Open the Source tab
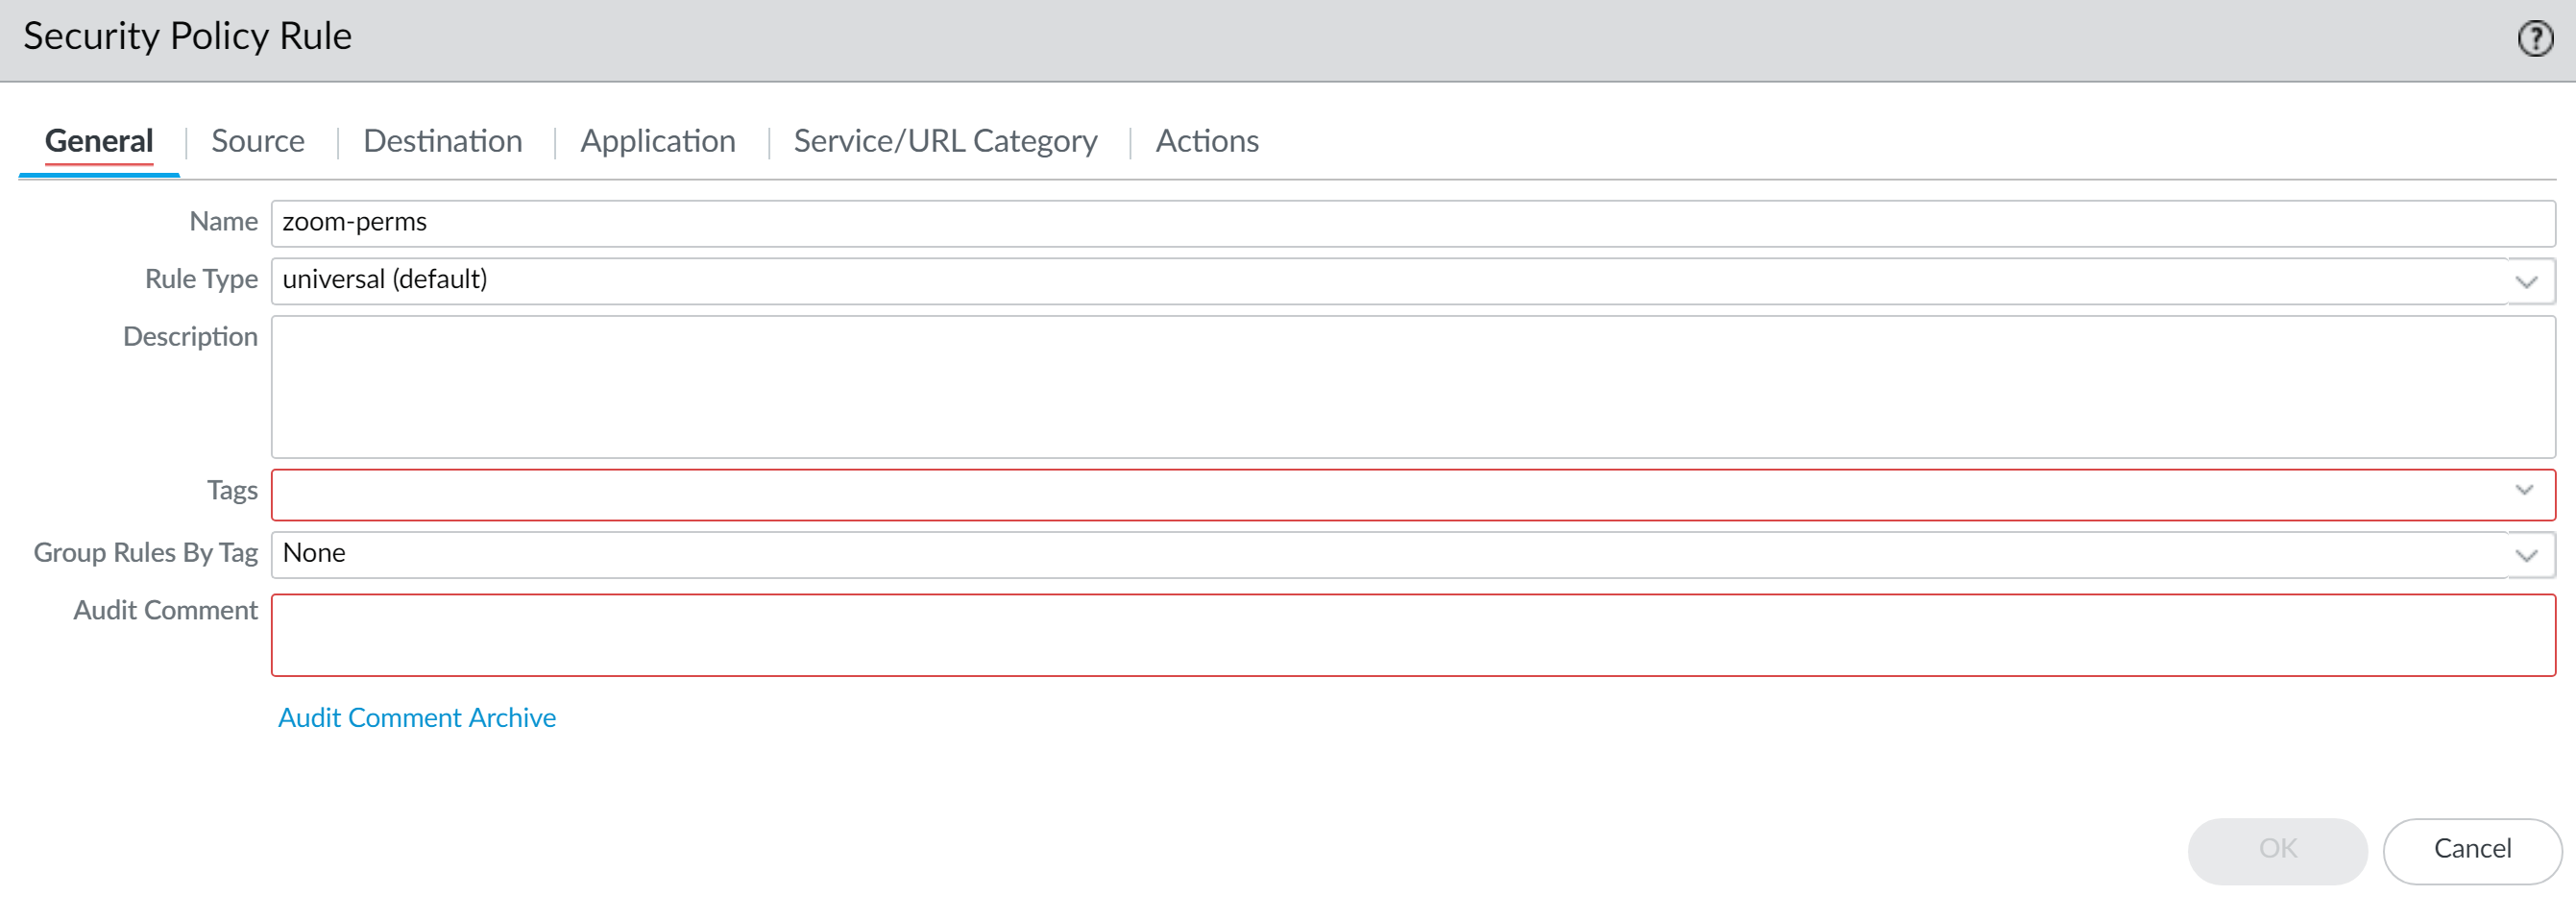2576x920 pixels. click(258, 141)
